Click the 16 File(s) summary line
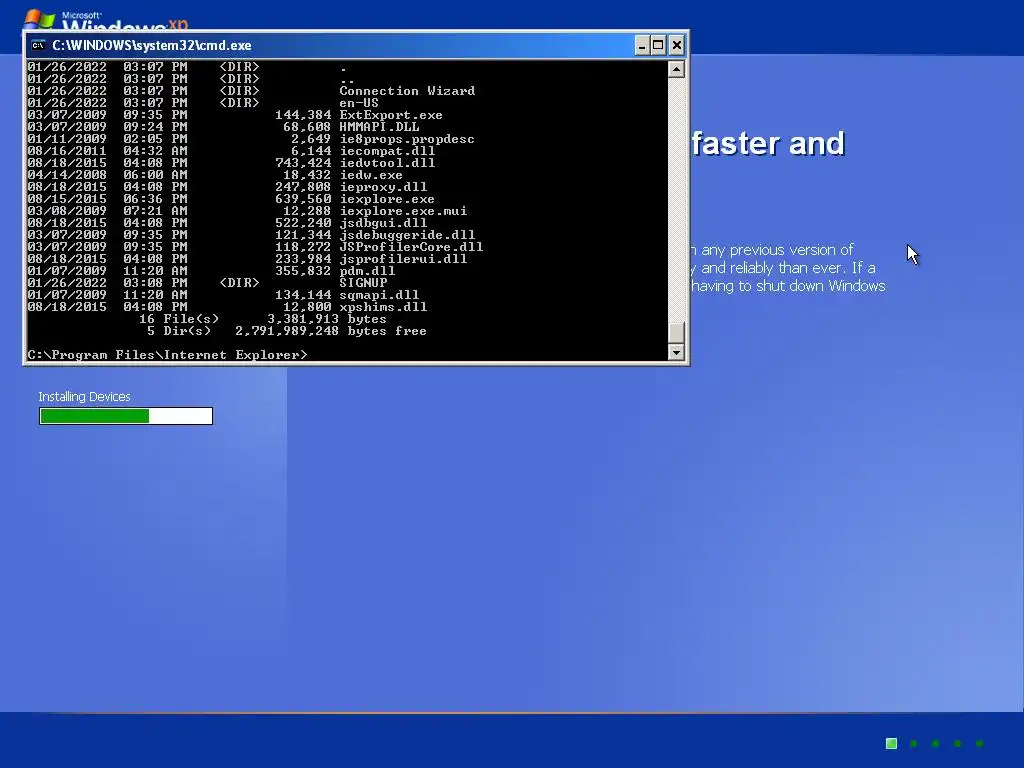 (263, 319)
